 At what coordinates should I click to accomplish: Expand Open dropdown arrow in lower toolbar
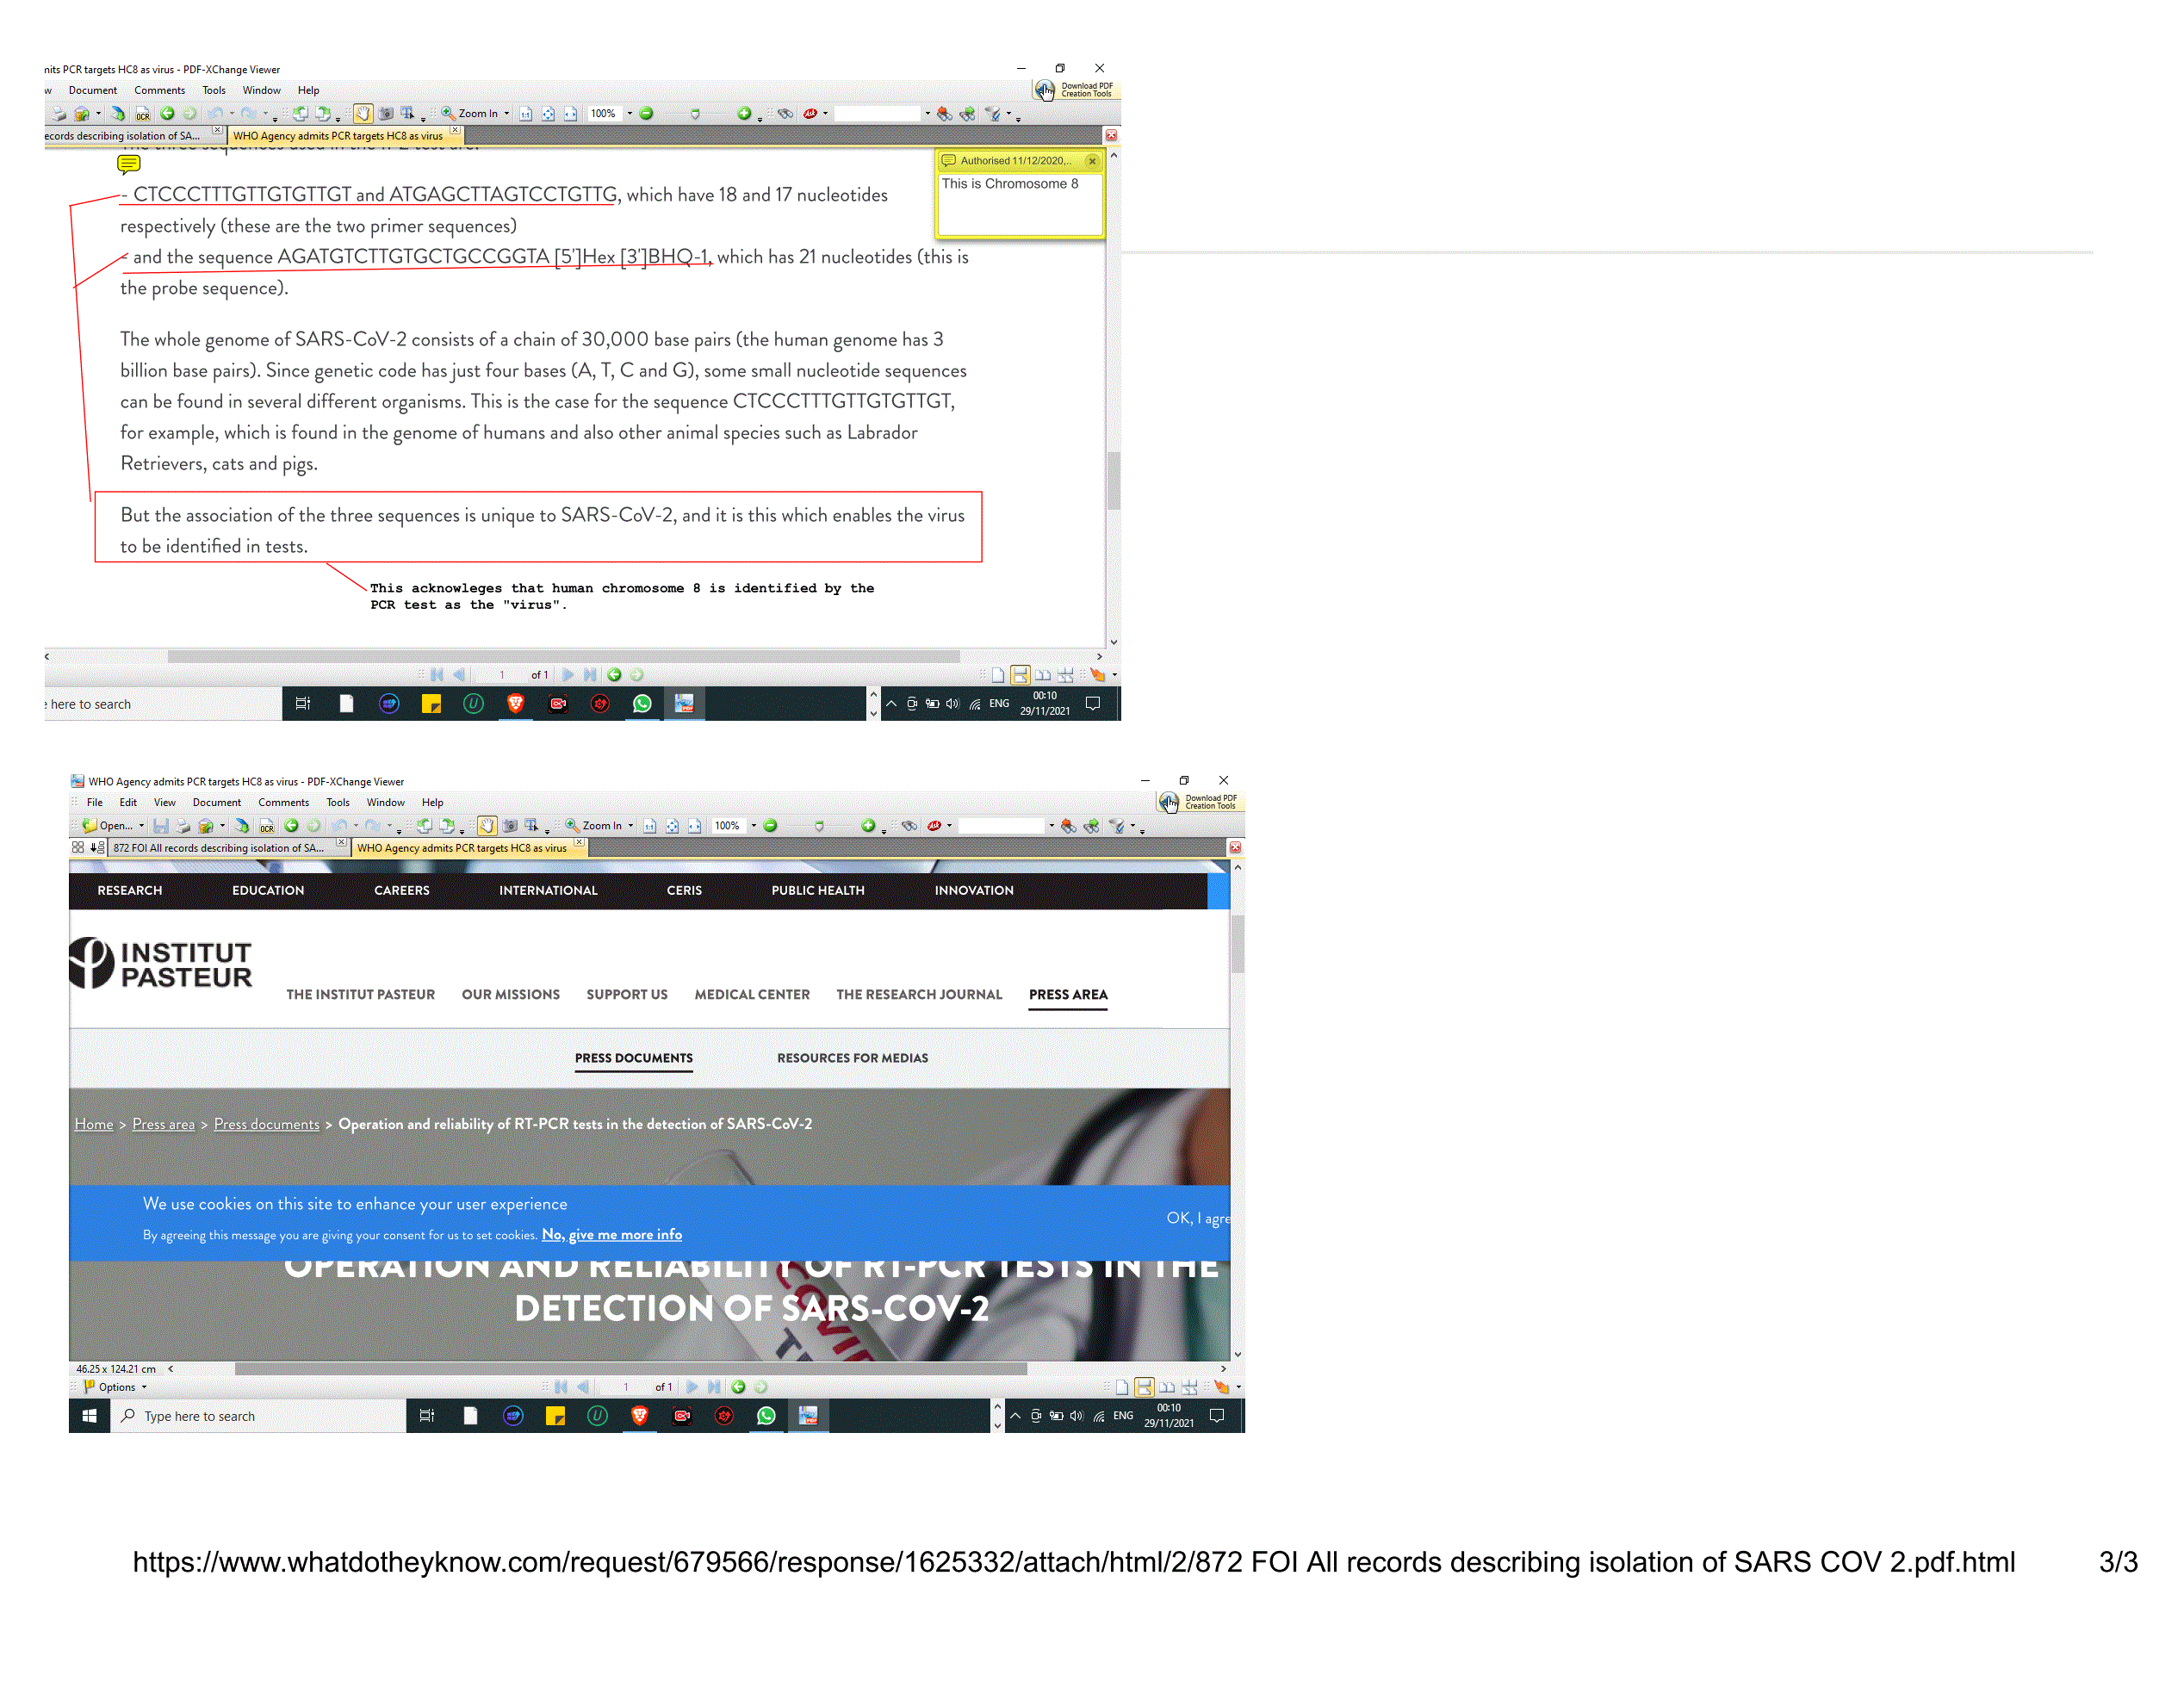(141, 826)
